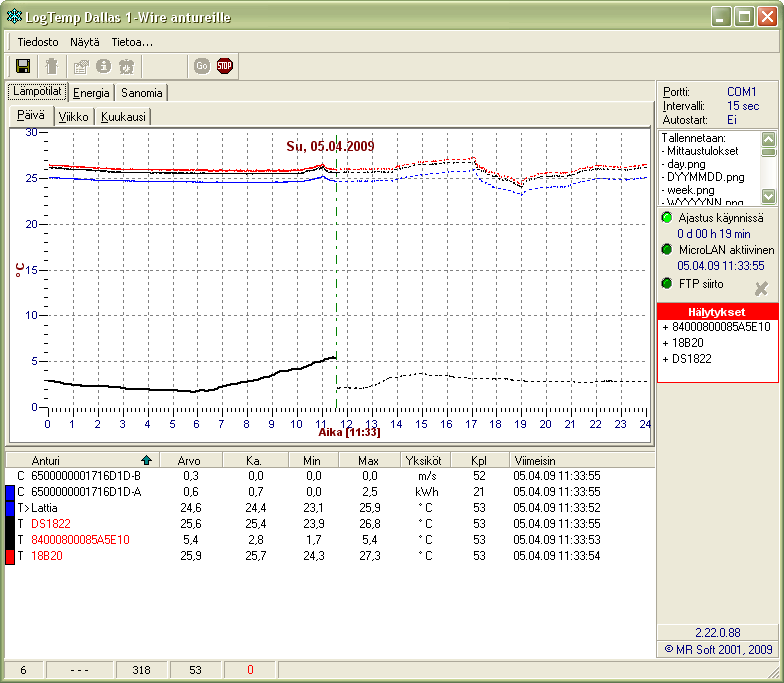Click the info circle toolbar icon
784x683 pixels.
tap(103, 66)
